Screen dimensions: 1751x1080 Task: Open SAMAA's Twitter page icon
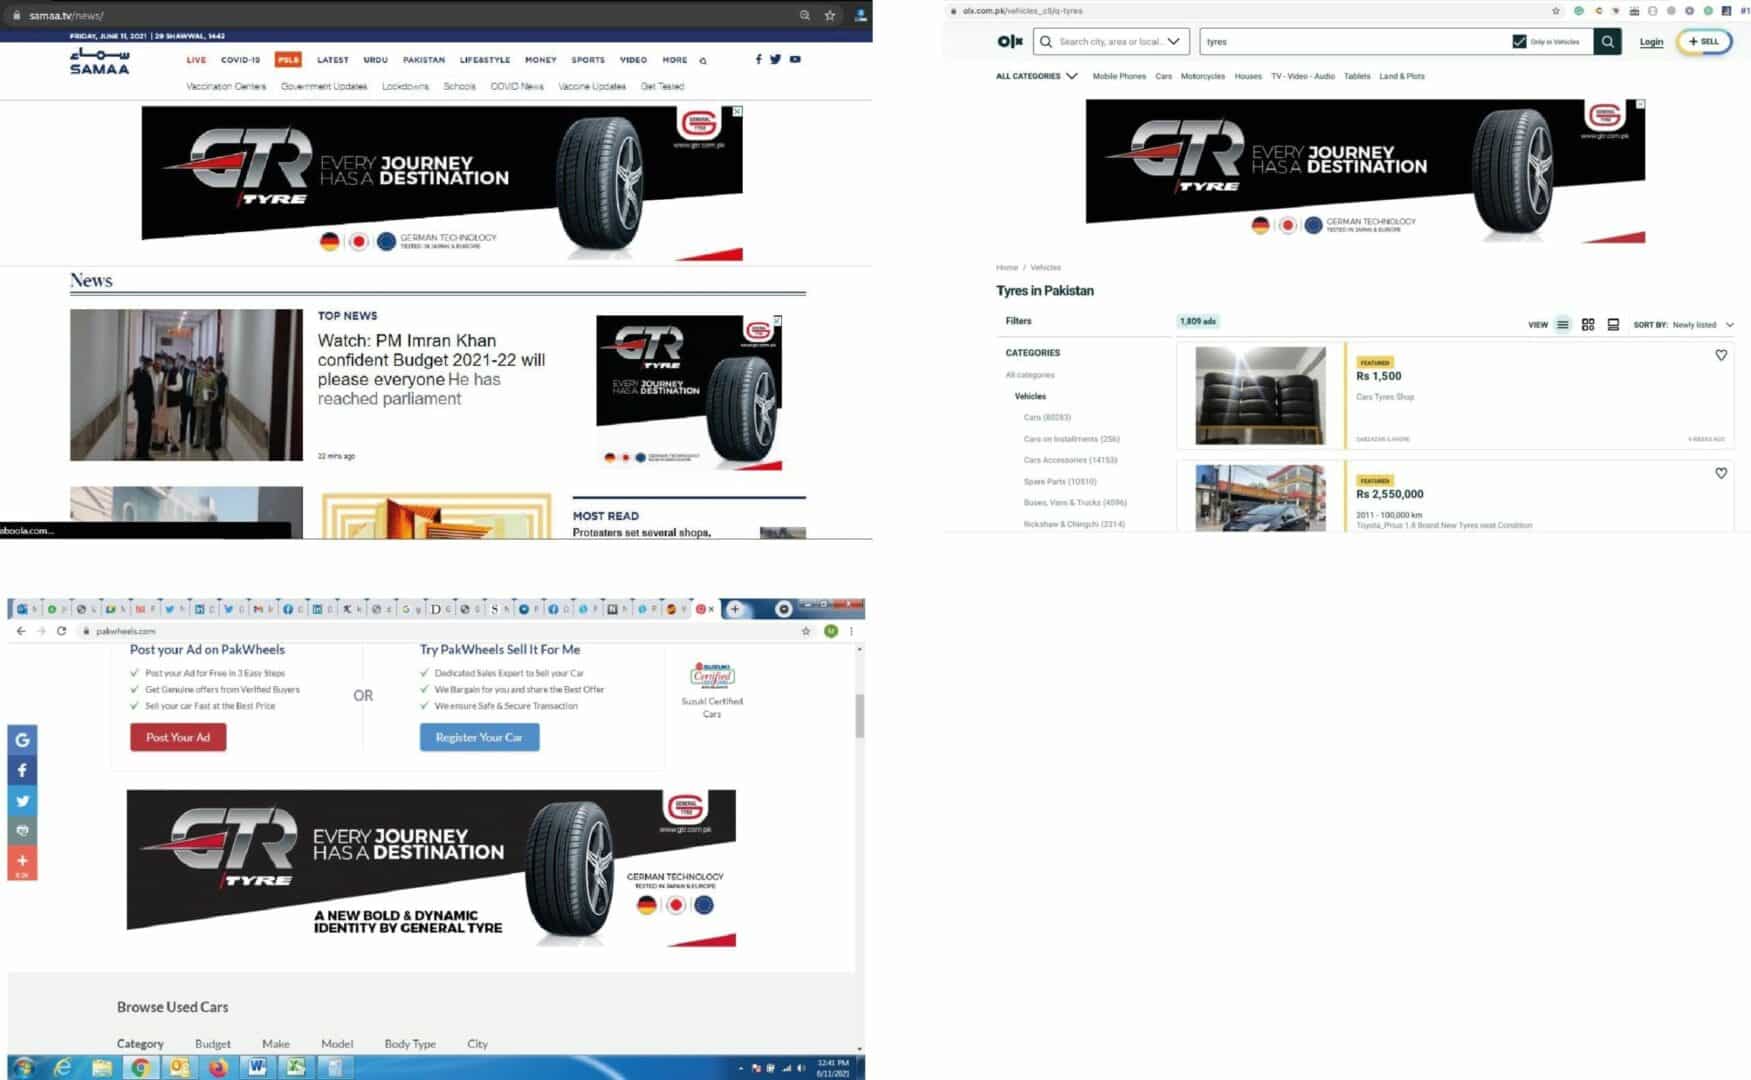775,59
